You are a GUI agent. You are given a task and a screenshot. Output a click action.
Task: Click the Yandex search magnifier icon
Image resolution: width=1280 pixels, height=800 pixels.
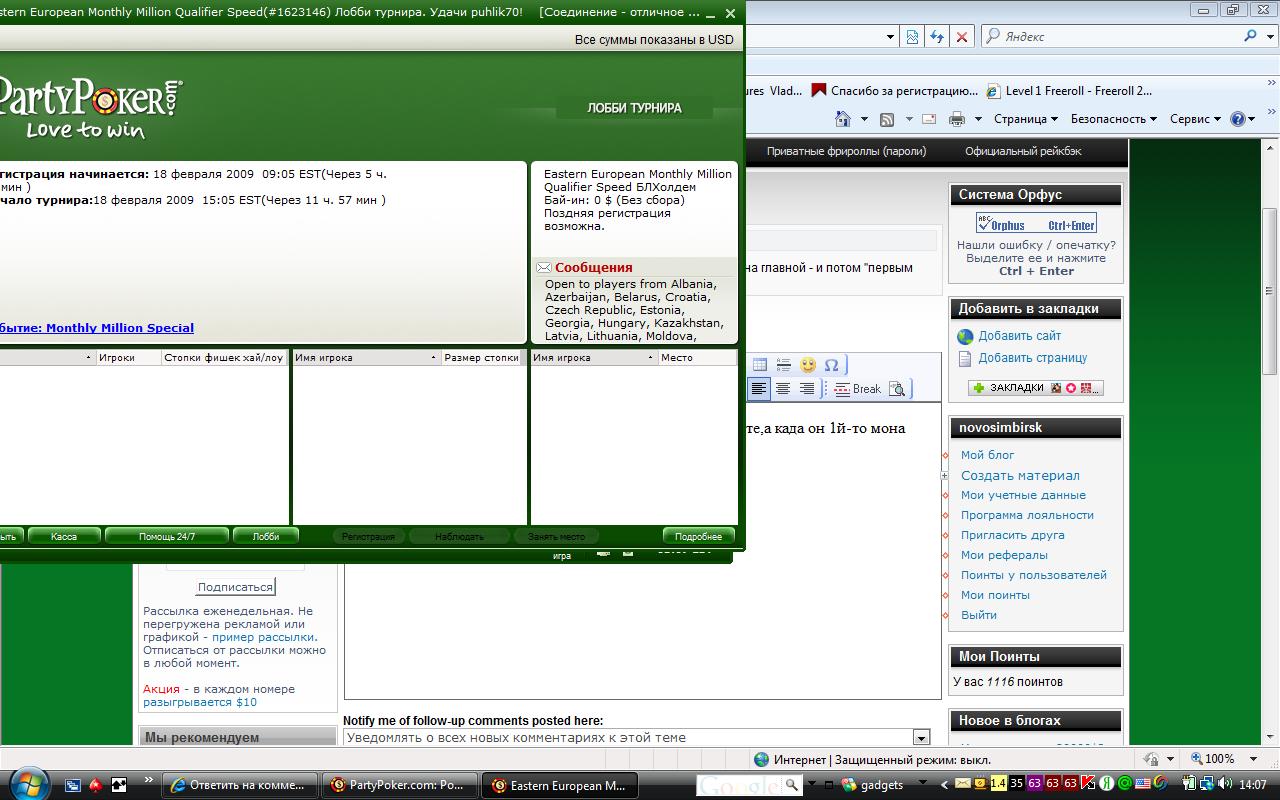[x=1251, y=36]
